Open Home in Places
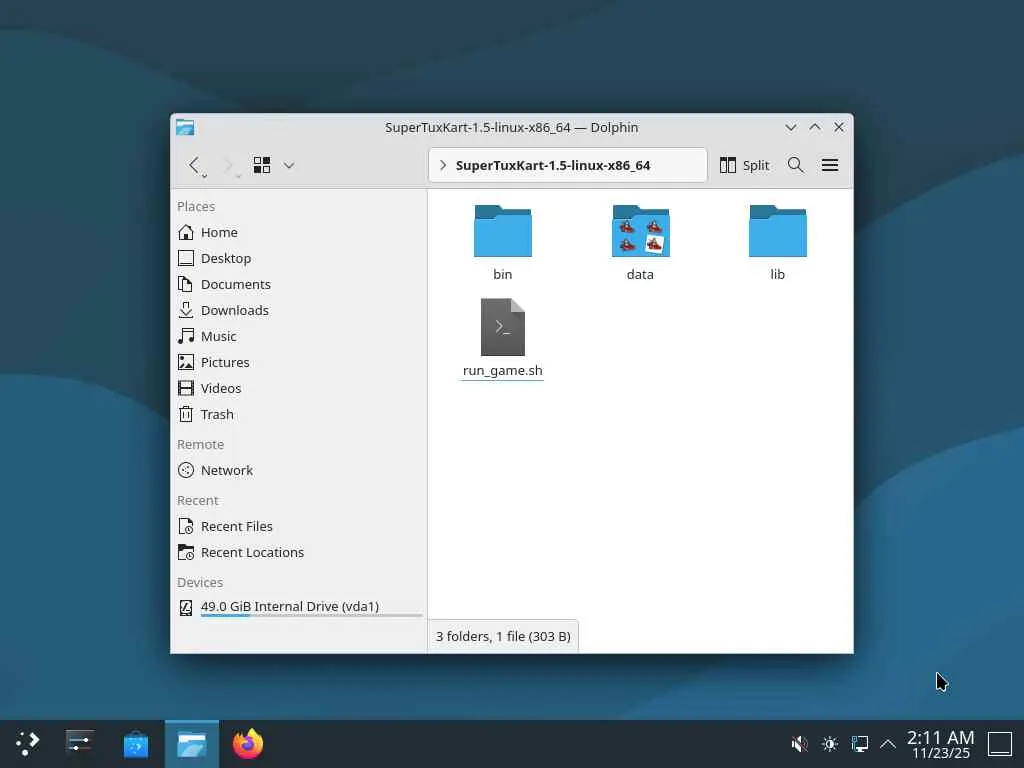 [299, 232]
